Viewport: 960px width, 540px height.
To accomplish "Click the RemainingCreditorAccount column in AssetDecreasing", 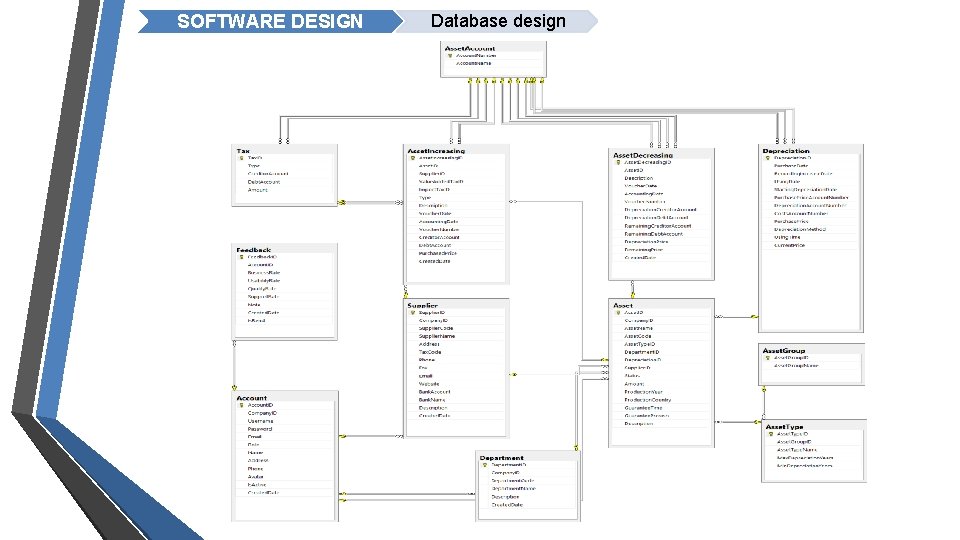I will (658, 226).
